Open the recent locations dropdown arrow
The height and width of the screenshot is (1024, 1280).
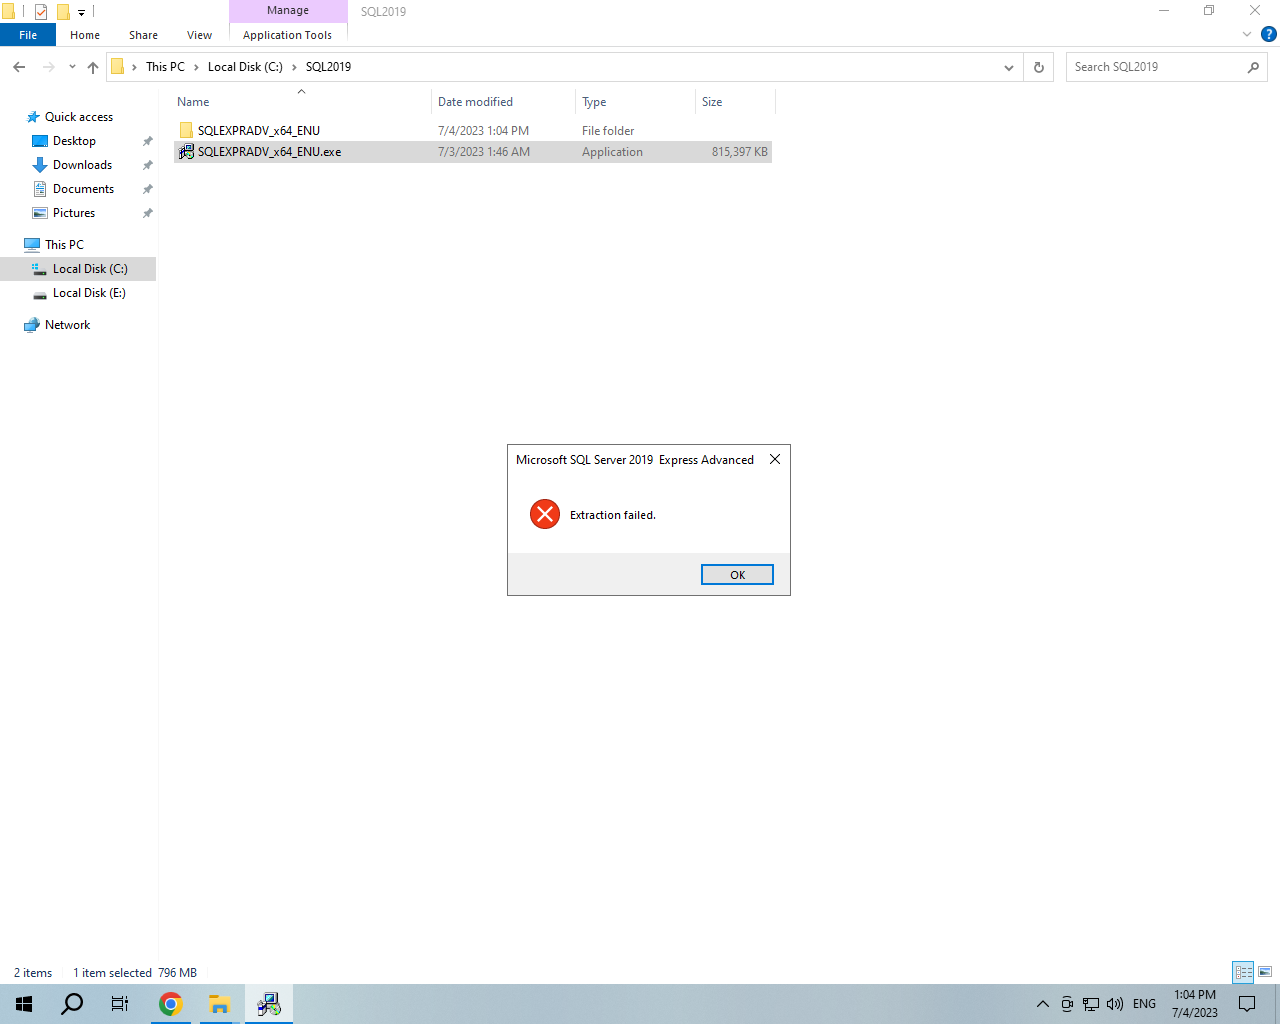(x=72, y=67)
